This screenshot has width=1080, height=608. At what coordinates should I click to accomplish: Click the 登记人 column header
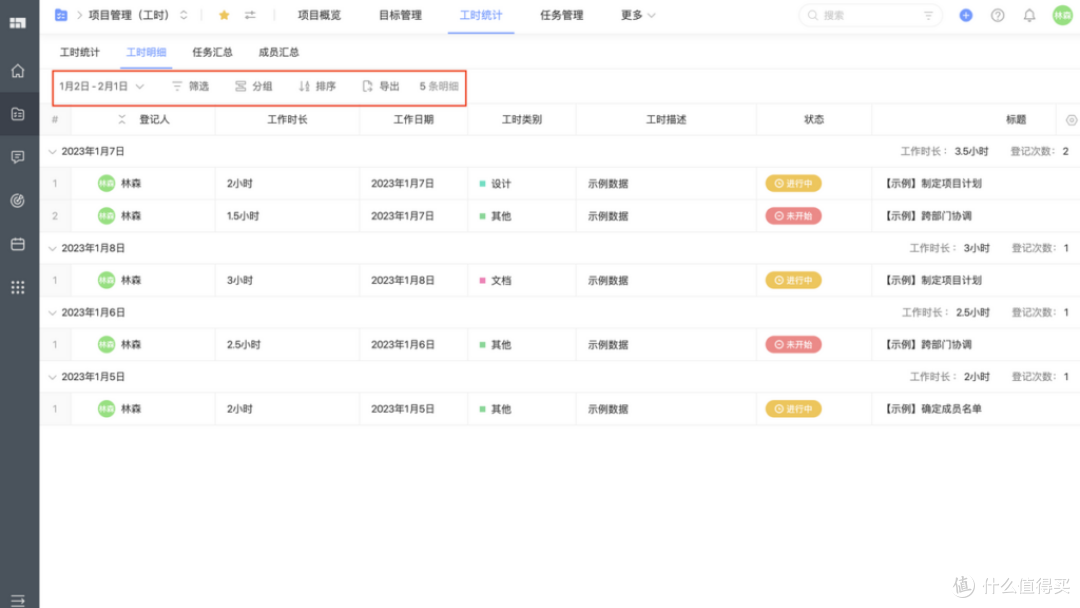tap(154, 120)
